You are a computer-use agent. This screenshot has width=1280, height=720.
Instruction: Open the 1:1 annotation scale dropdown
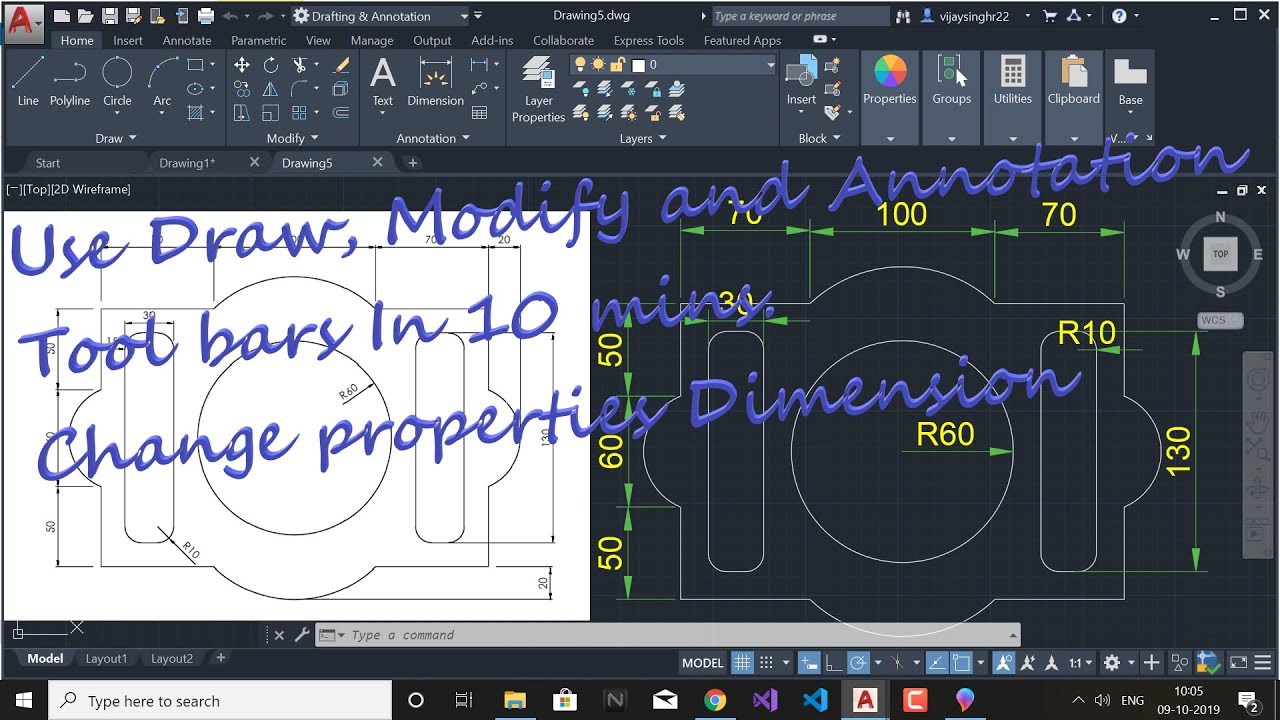coord(1080,662)
